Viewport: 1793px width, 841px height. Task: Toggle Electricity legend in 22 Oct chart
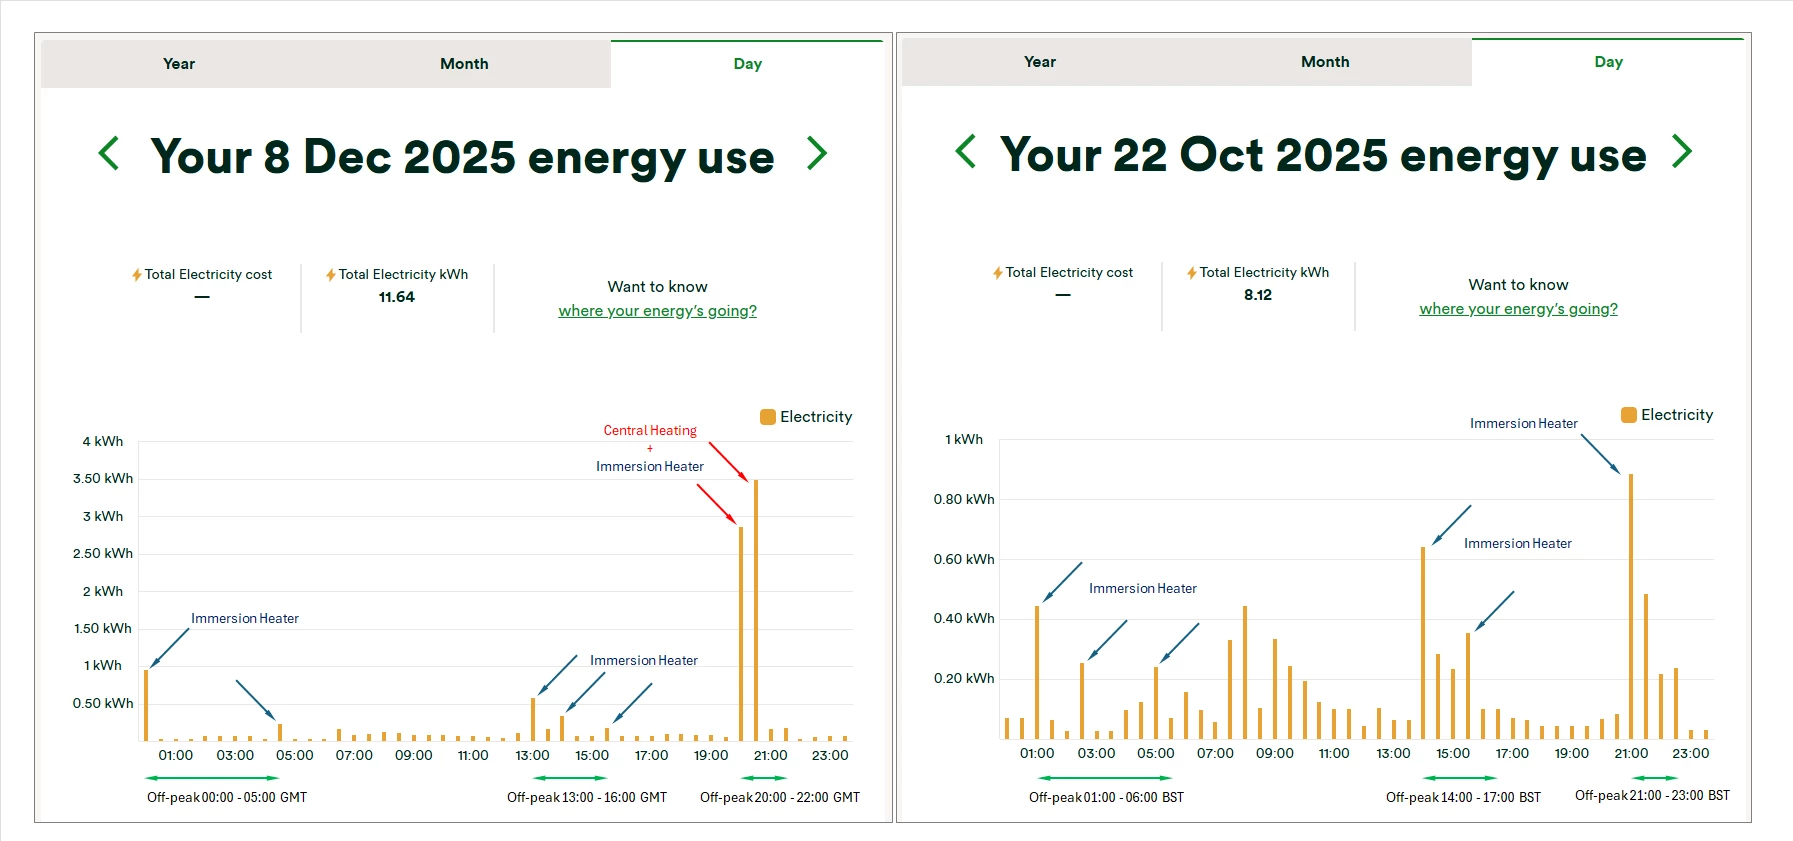1629,415
